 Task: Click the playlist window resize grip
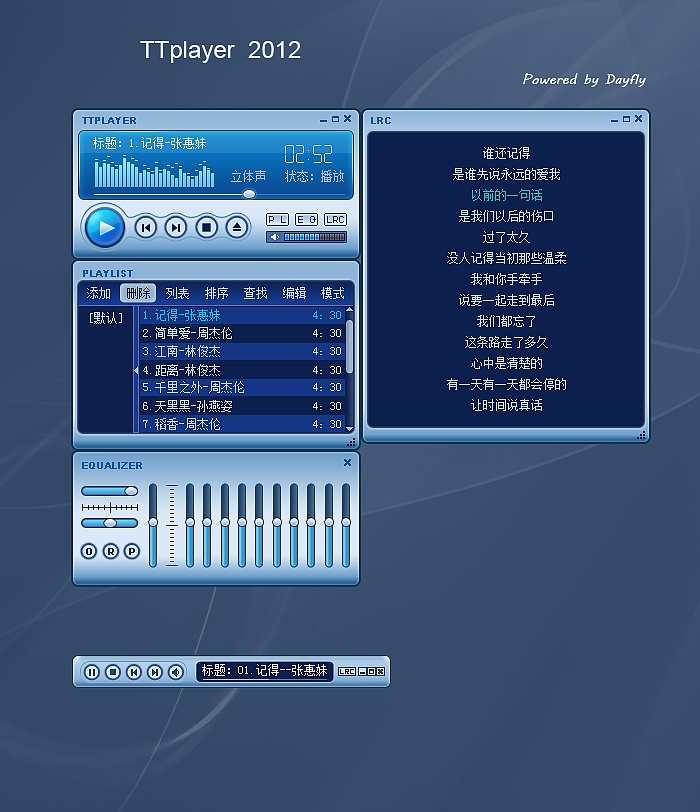pyautogui.click(x=352, y=442)
